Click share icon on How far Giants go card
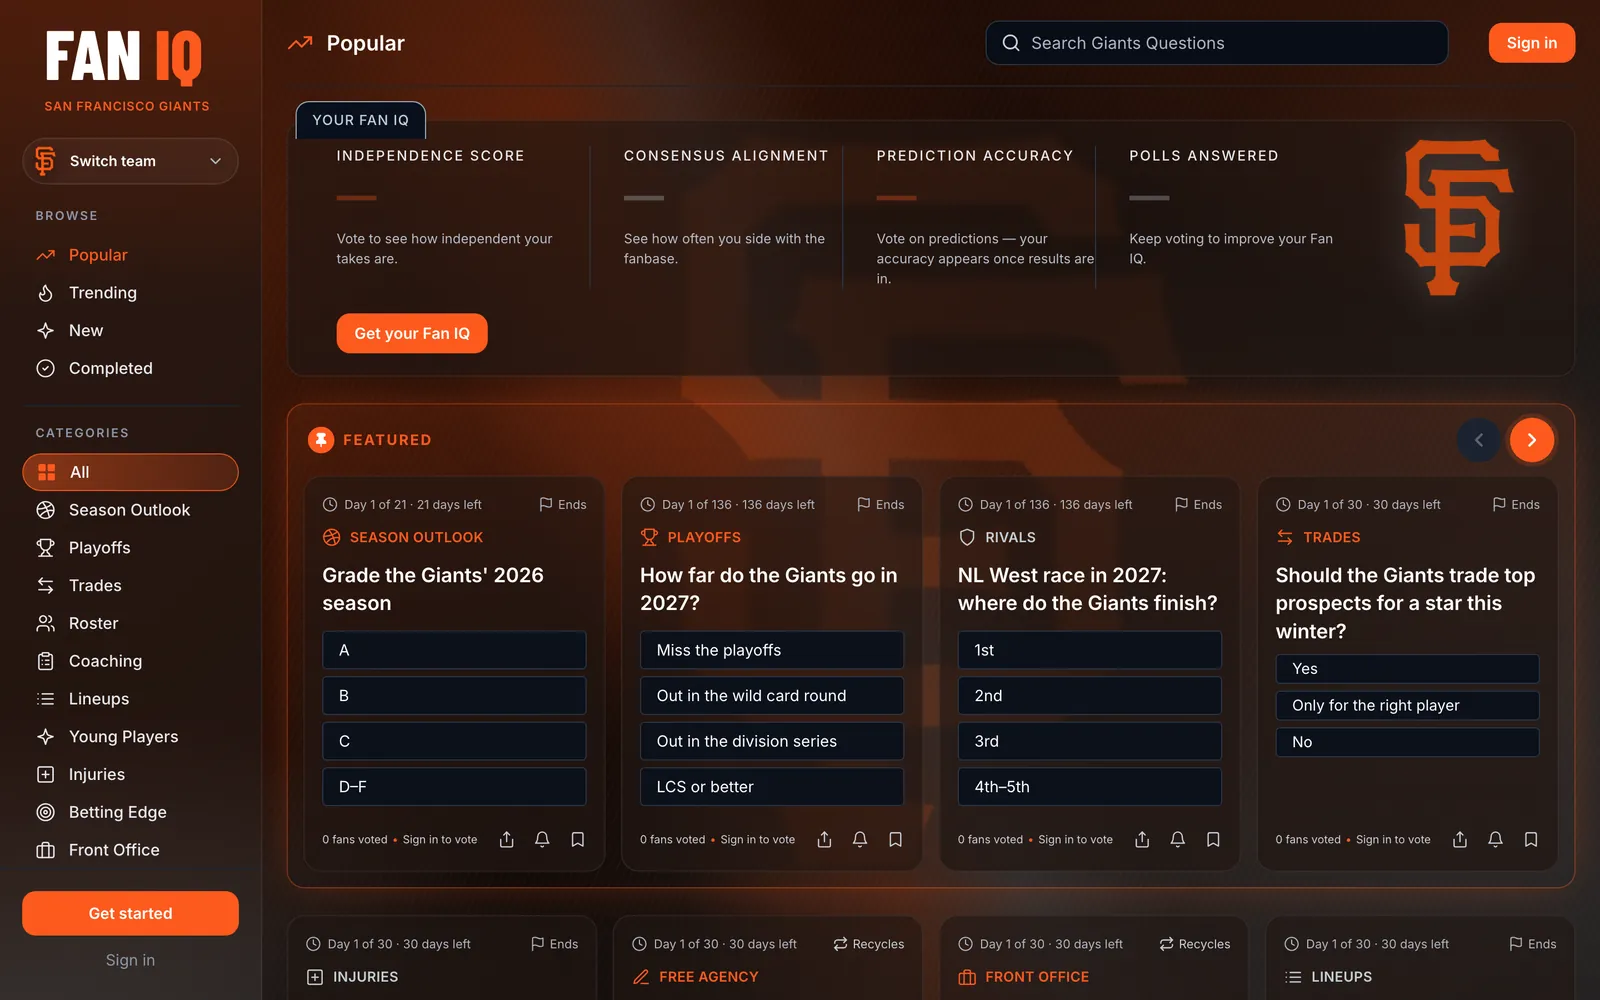 [825, 839]
